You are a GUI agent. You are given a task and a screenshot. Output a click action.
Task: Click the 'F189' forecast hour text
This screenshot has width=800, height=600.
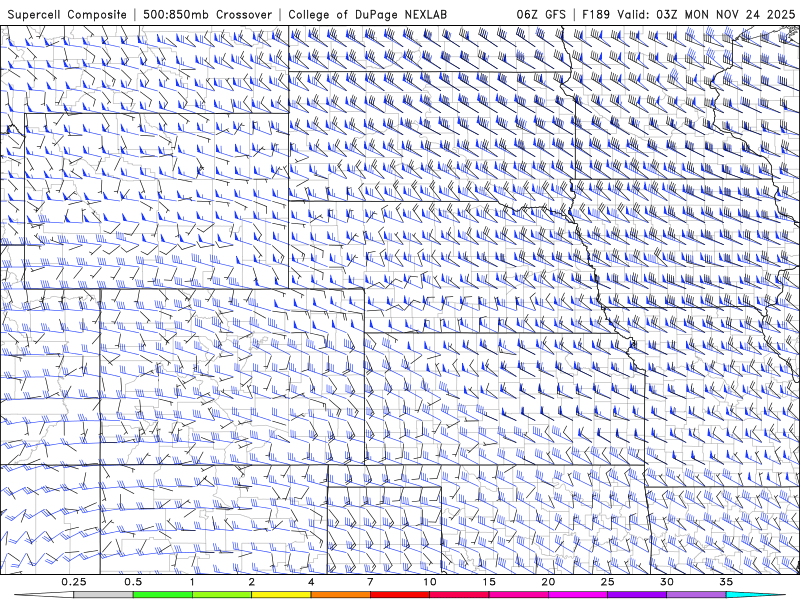point(596,14)
